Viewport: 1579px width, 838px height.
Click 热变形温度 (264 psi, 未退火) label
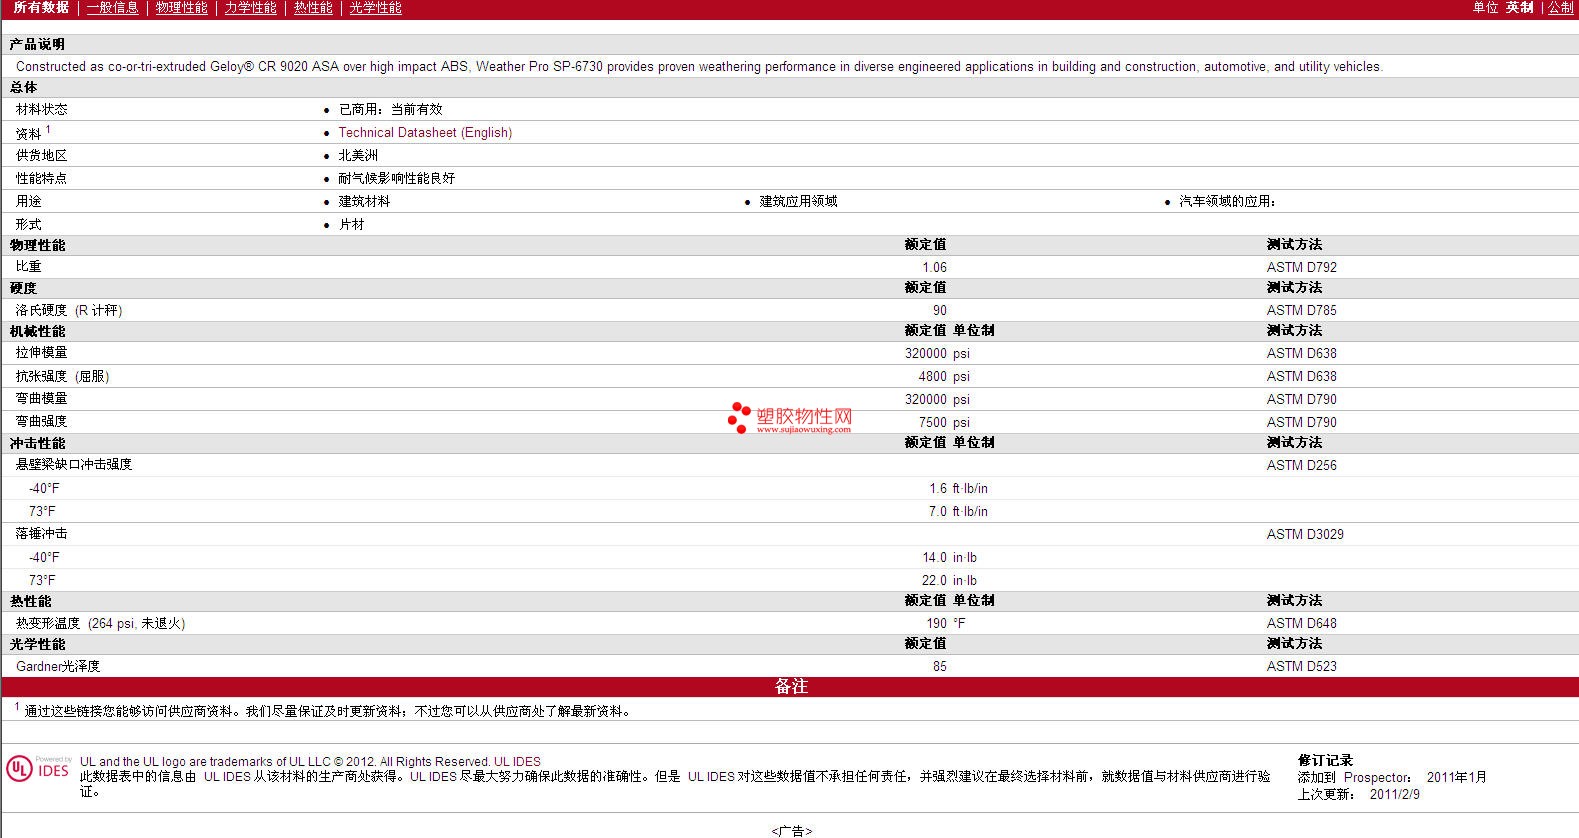point(100,623)
